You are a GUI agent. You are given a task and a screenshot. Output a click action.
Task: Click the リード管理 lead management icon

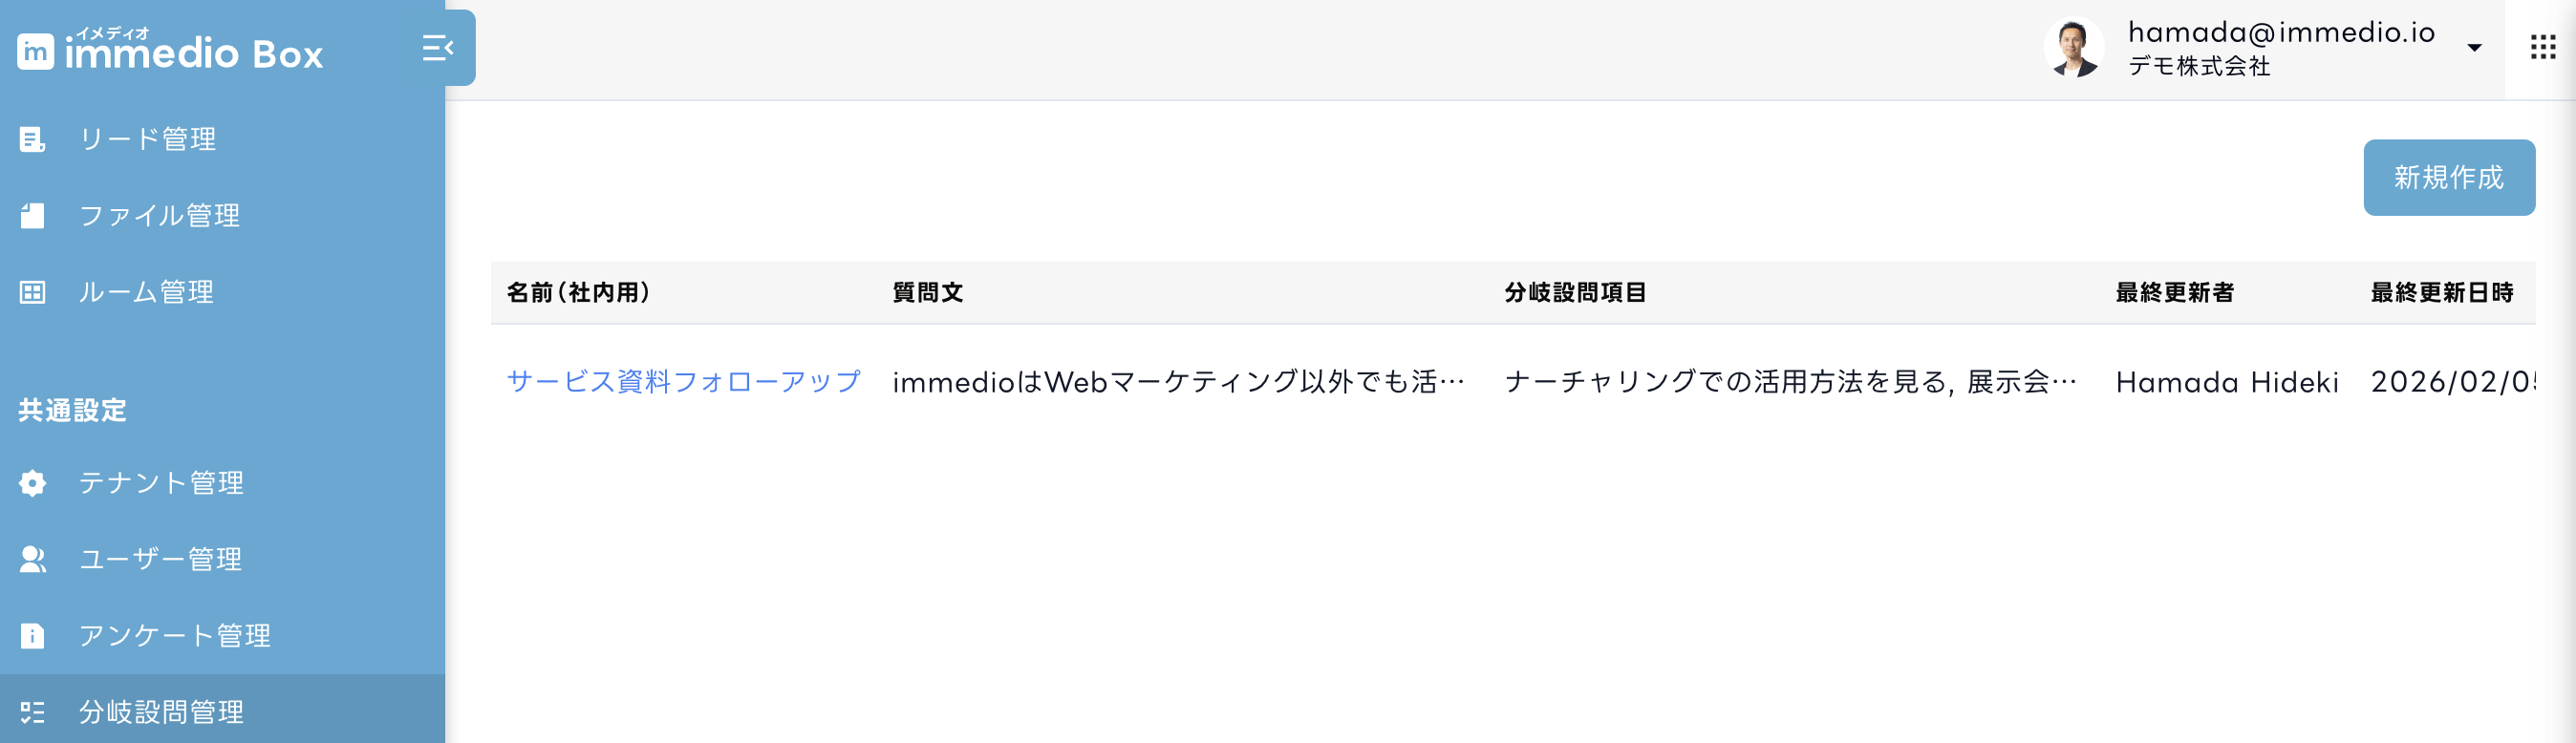point(32,140)
